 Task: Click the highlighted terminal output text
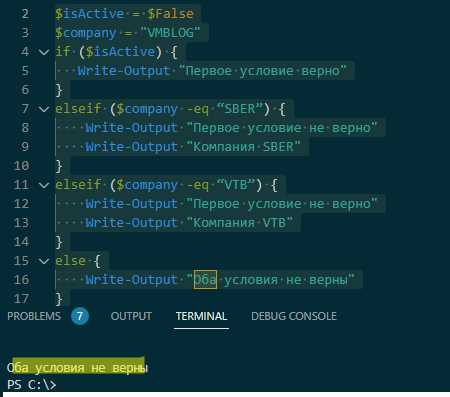(x=78, y=368)
